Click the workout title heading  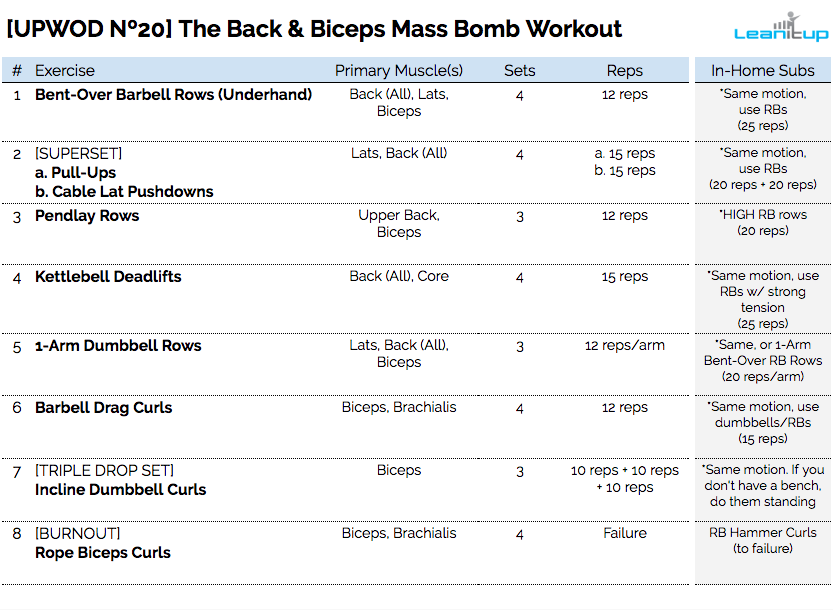(x=314, y=29)
